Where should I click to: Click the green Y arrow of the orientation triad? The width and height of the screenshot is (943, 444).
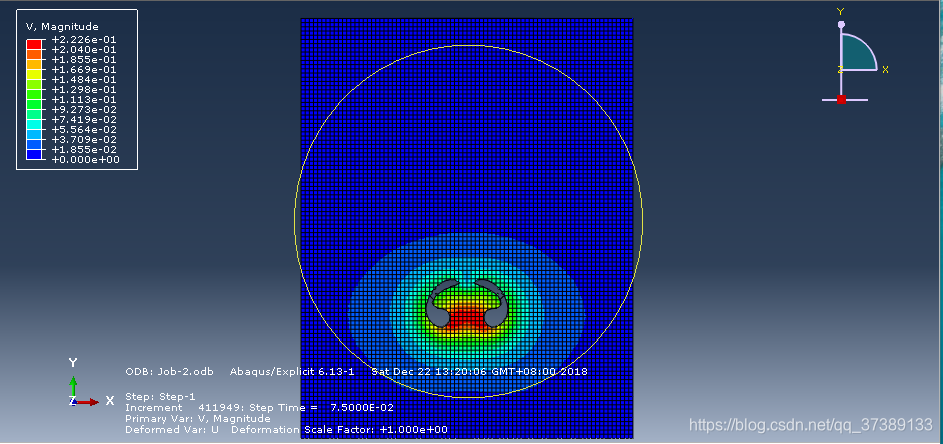coord(73,384)
